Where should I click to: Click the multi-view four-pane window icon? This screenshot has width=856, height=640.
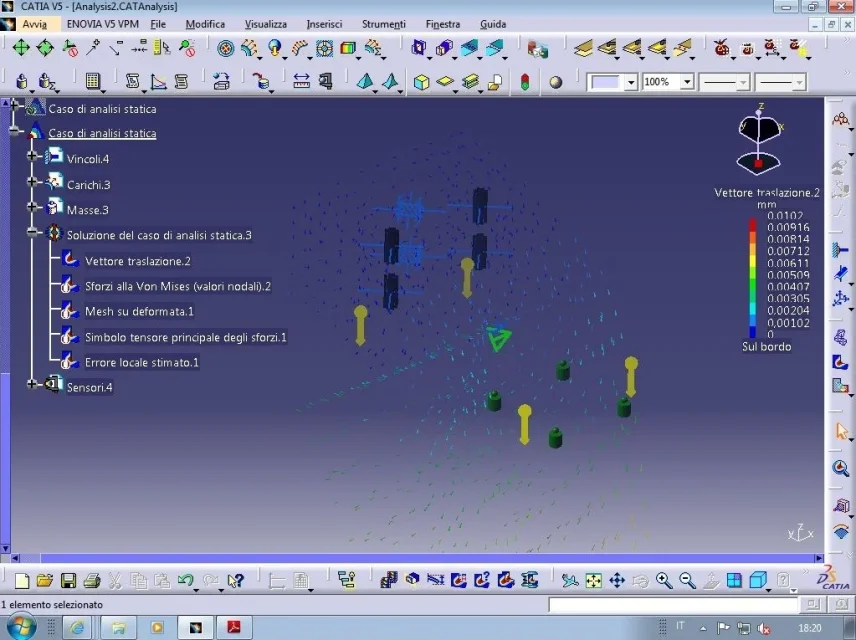734,580
